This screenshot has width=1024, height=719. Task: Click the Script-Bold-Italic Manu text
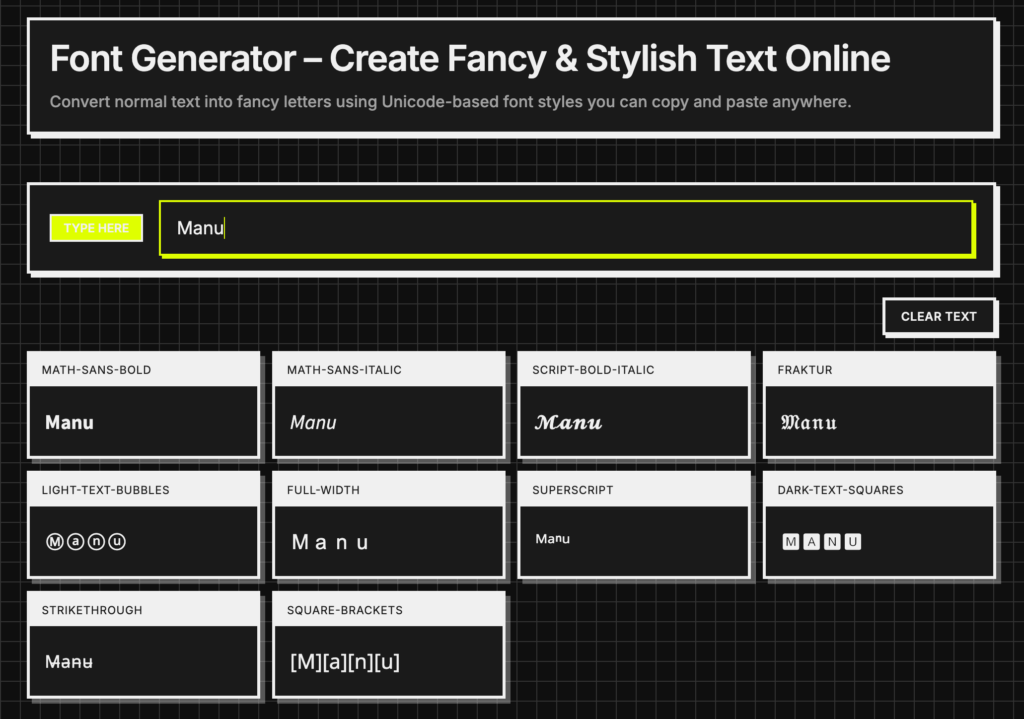coord(568,423)
